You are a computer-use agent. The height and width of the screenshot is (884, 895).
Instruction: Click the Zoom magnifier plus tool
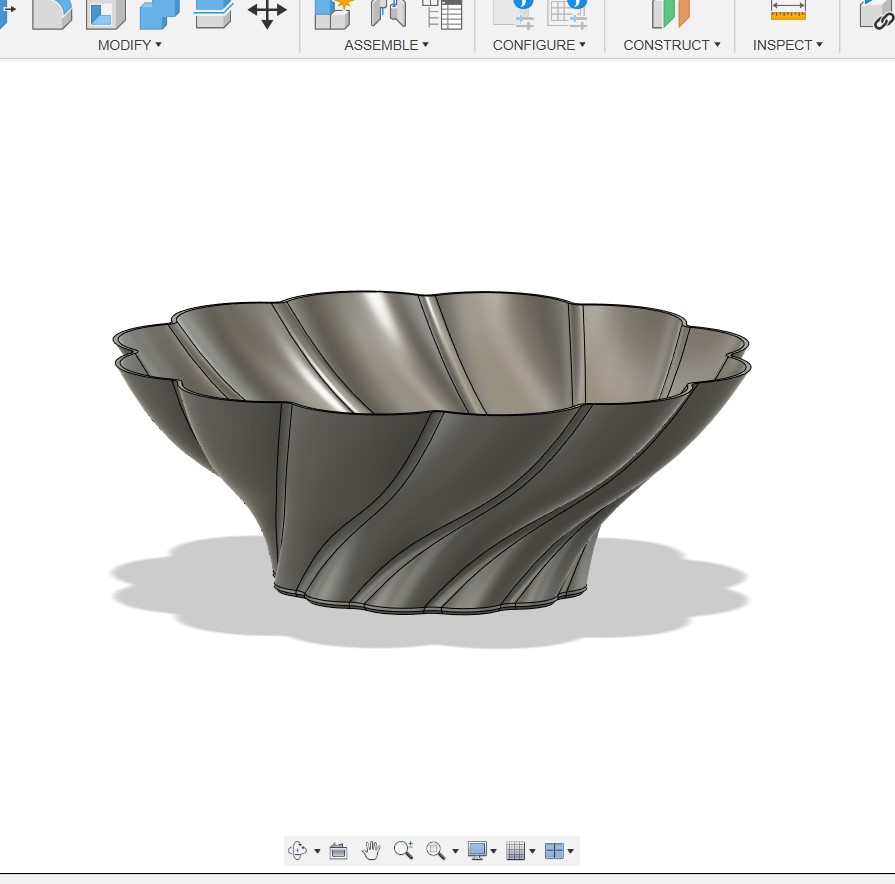tap(404, 850)
